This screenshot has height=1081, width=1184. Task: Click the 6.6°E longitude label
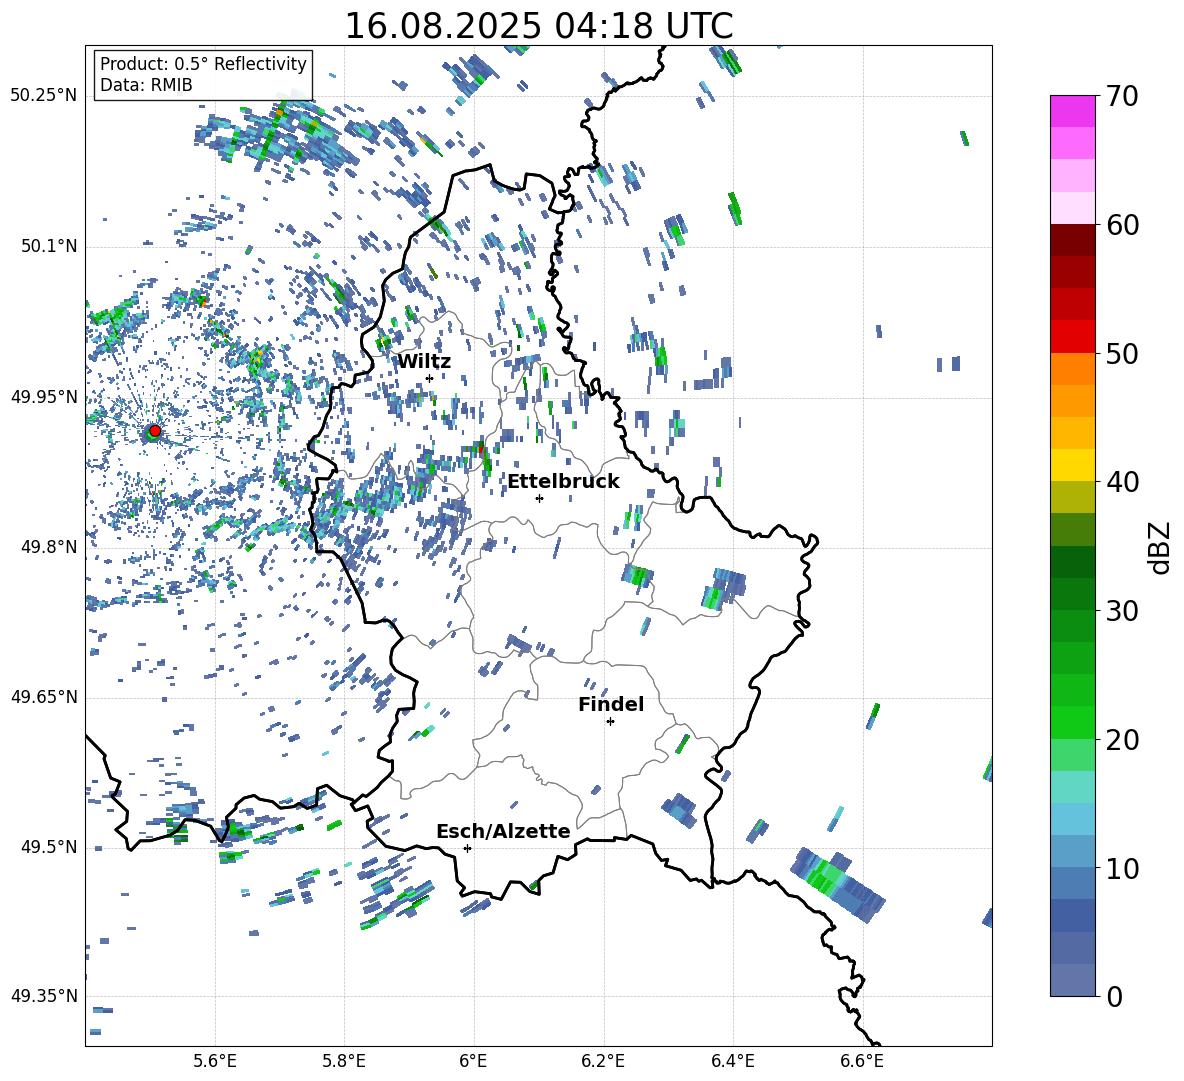862,1061
